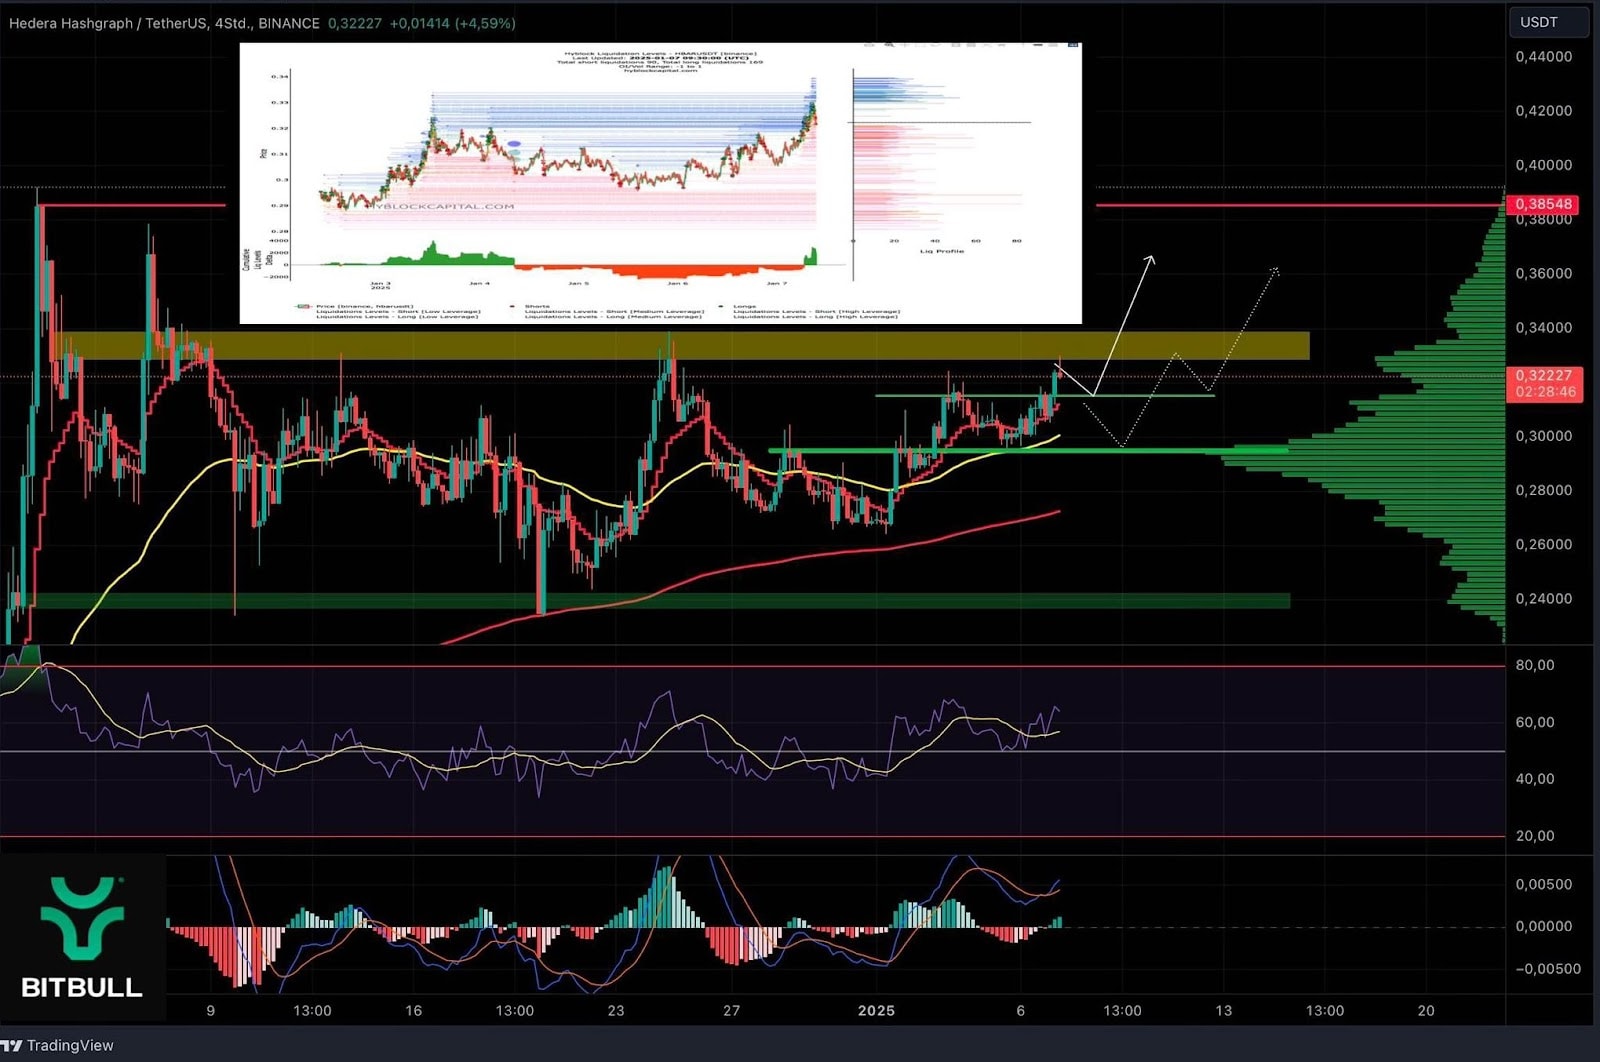Click the 20 date label on time axis
The height and width of the screenshot is (1062, 1600).
pos(1426,1011)
